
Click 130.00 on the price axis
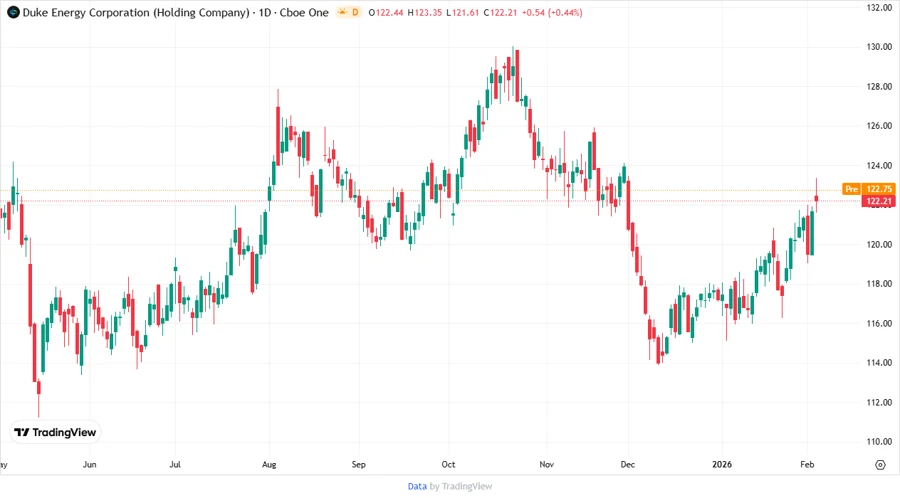[x=879, y=47]
